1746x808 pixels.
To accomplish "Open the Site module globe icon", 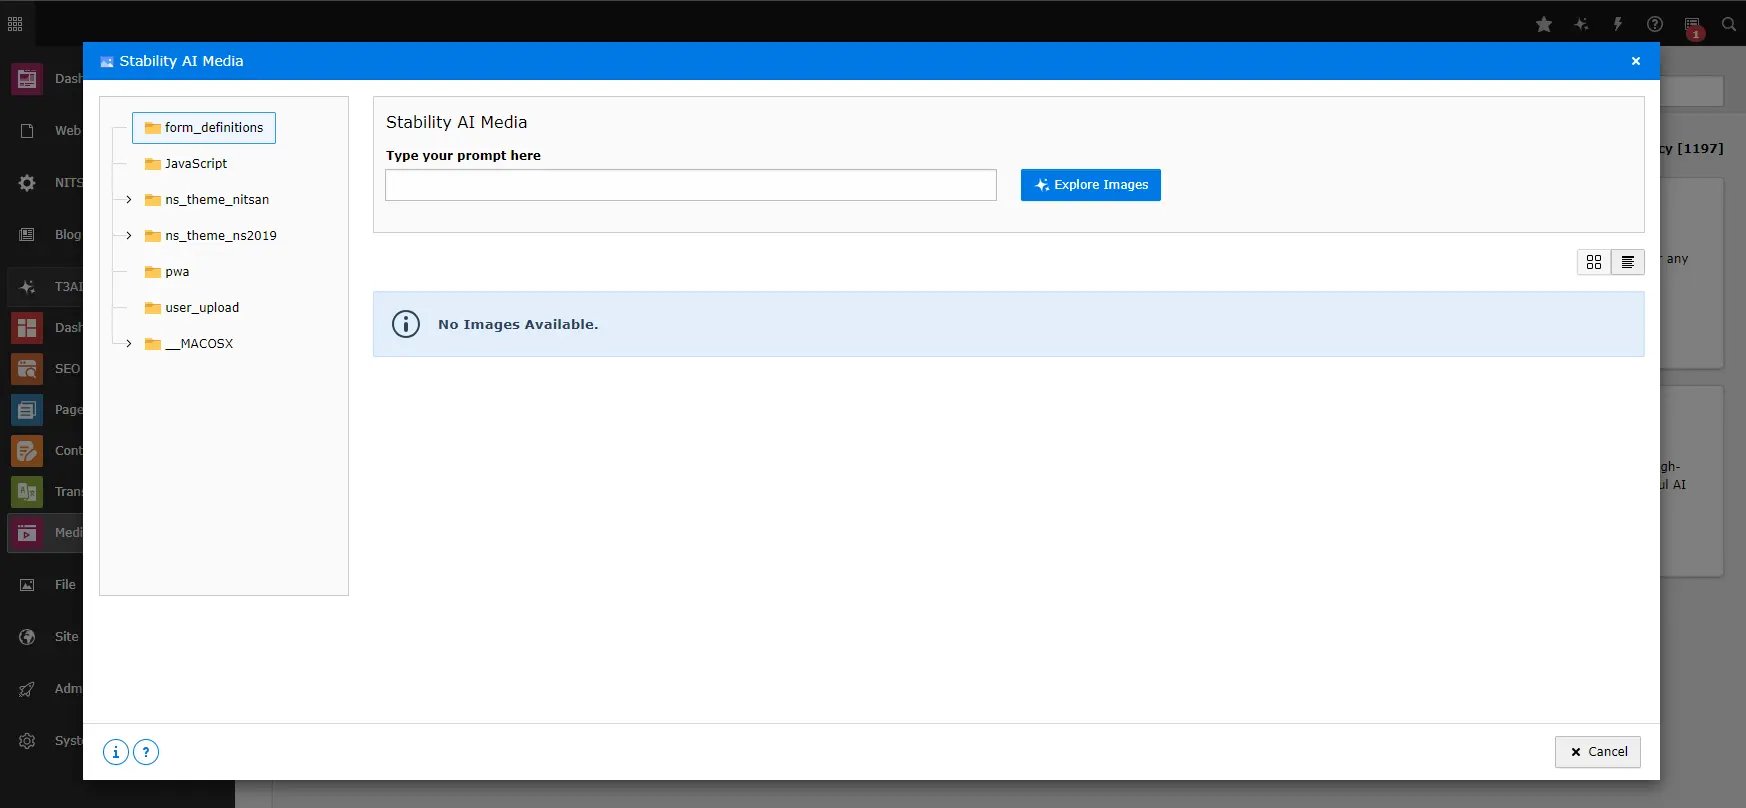I will 27,637.
